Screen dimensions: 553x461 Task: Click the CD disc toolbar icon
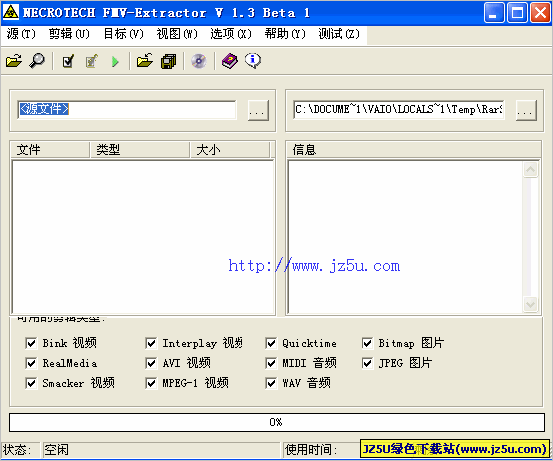(199, 61)
